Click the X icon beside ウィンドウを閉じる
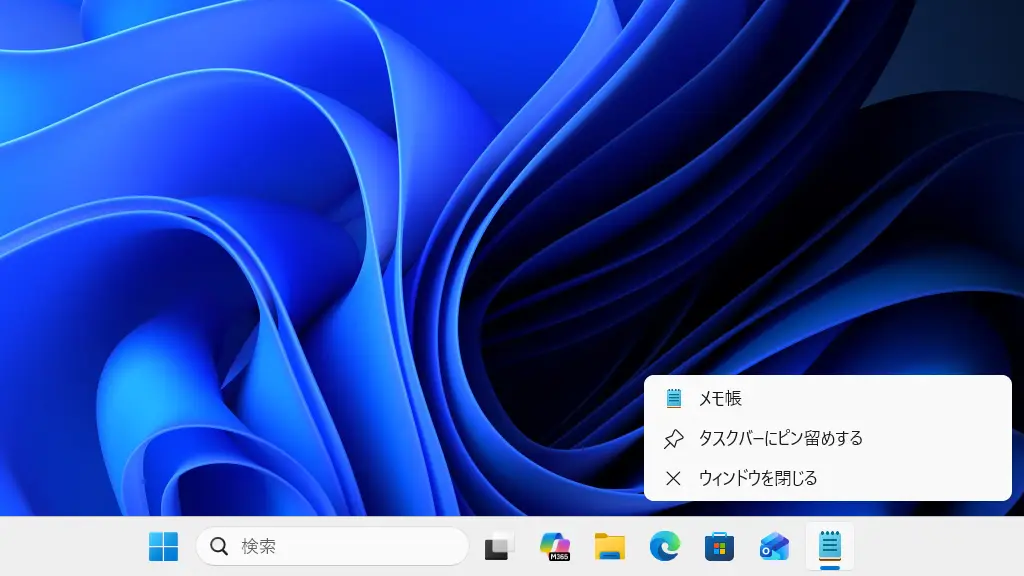 [674, 478]
